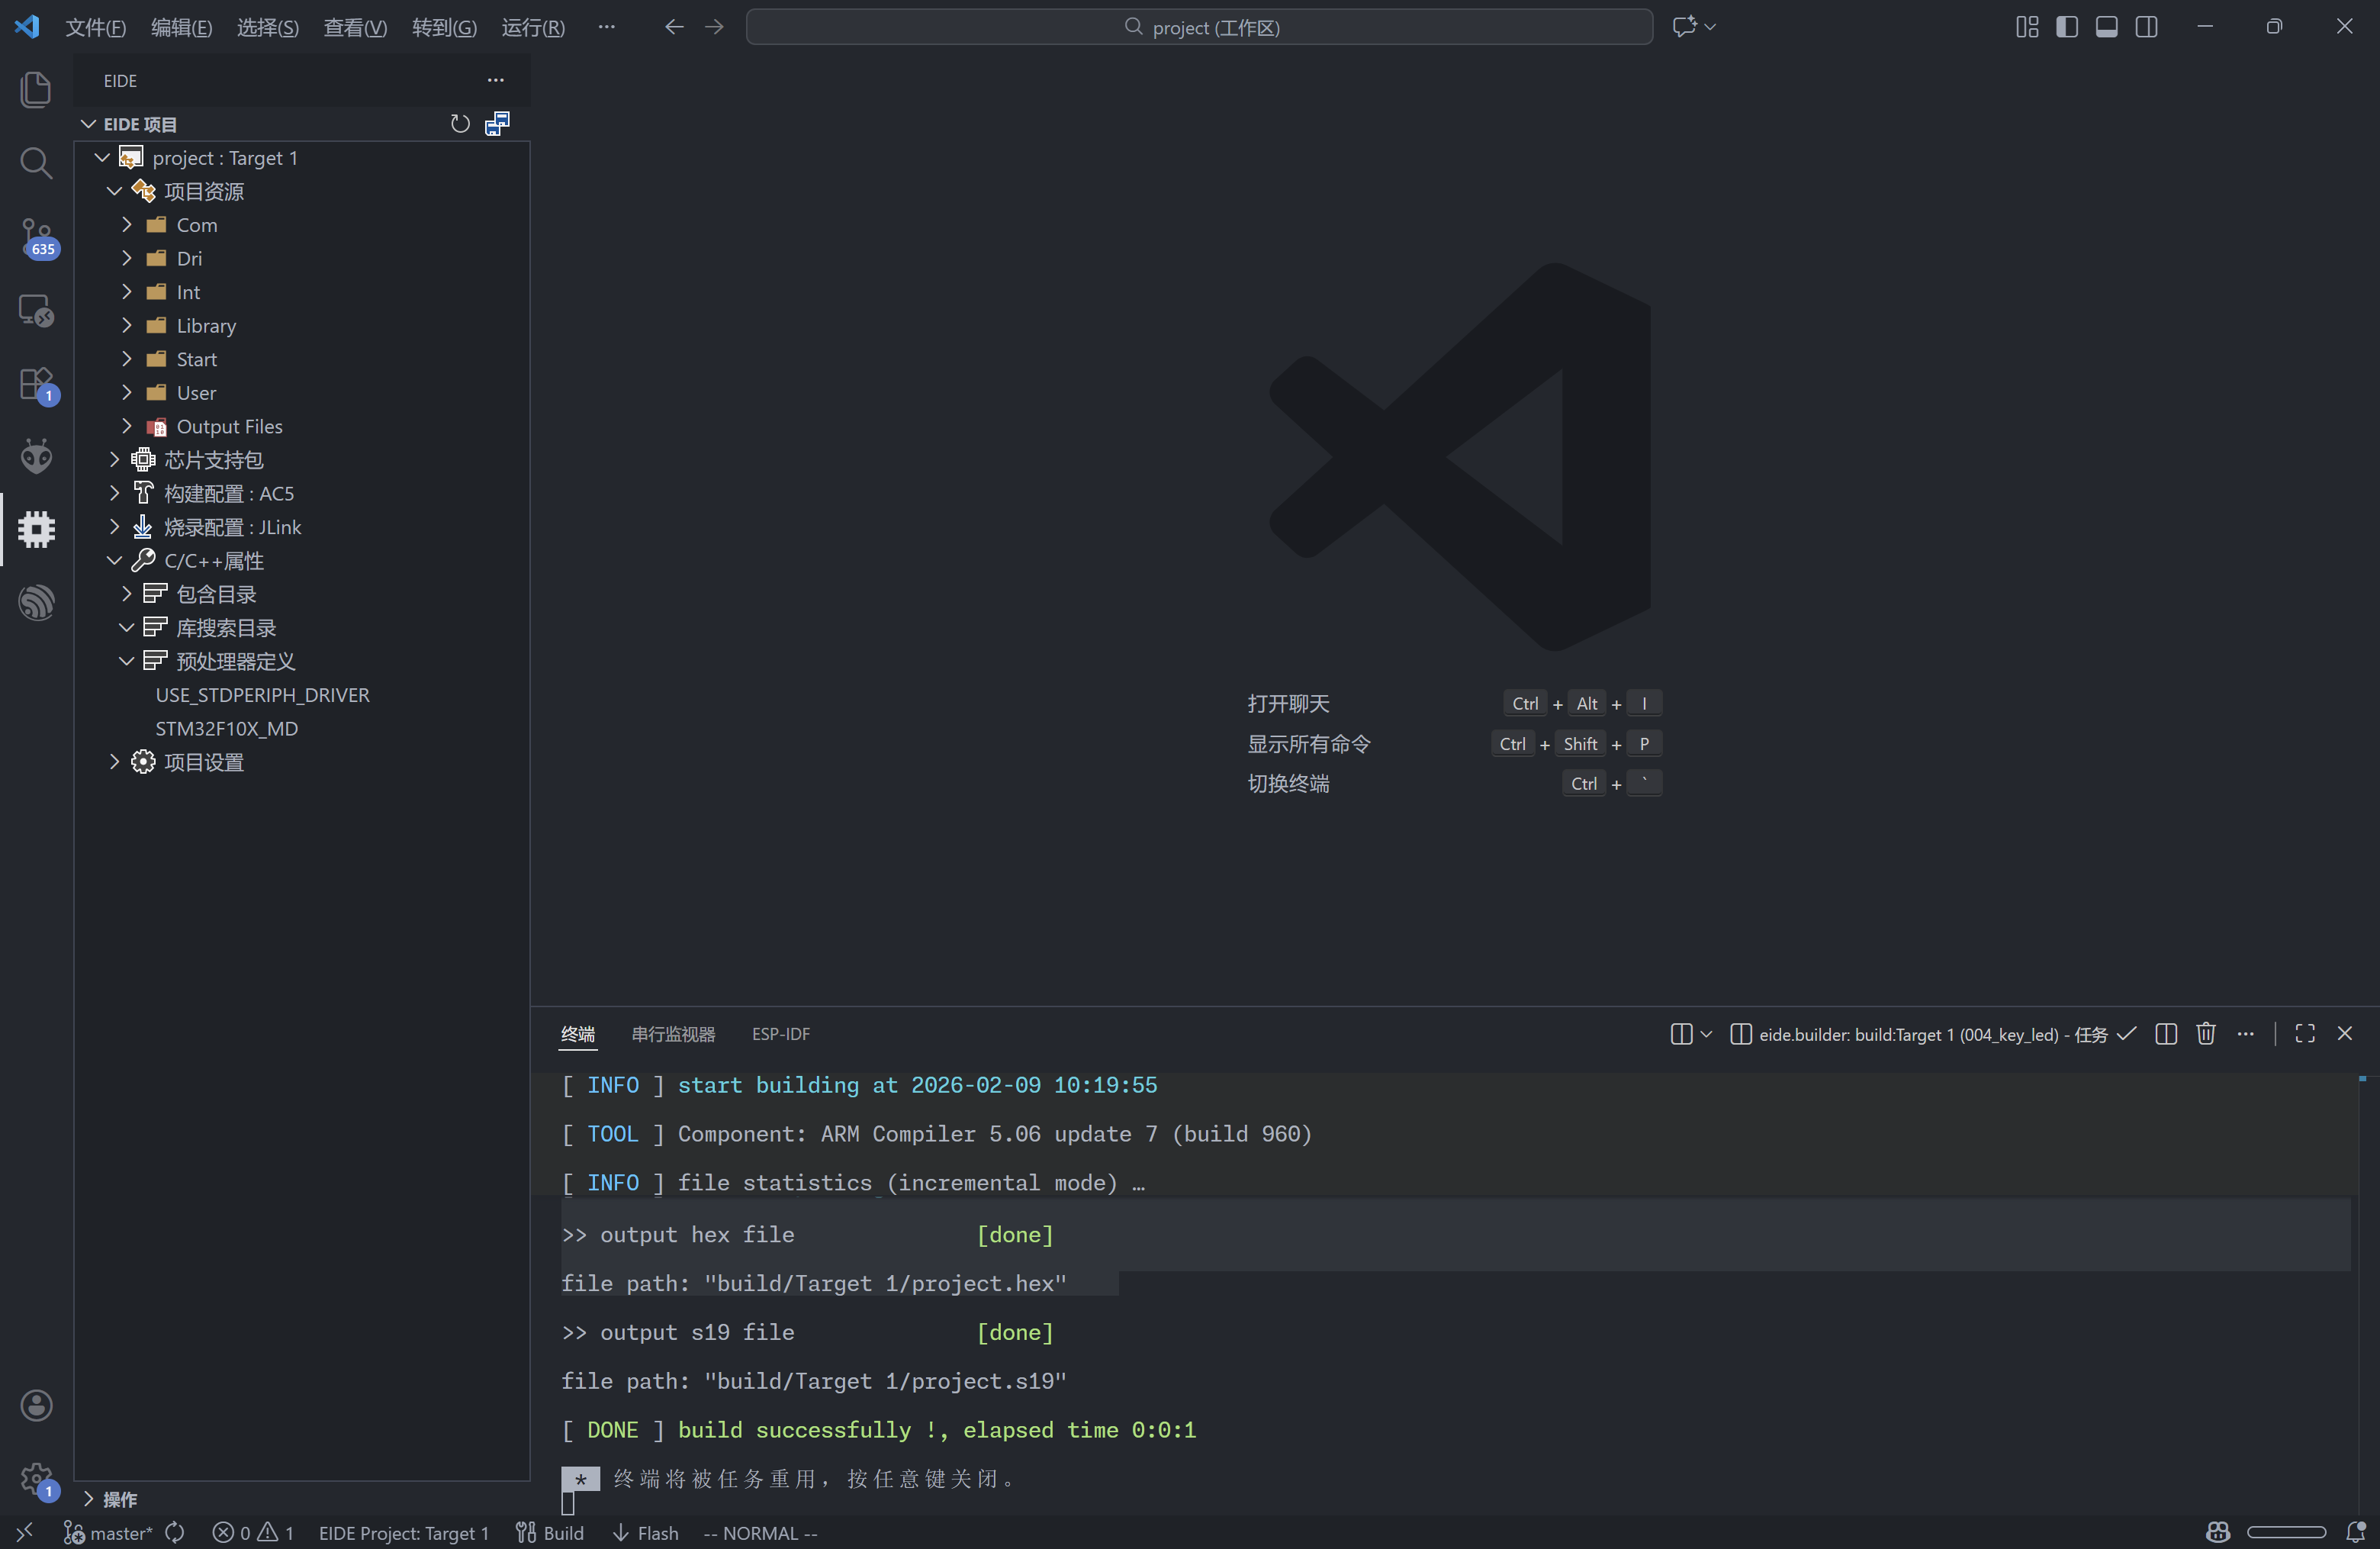2380x1549 pixels.
Task: Click the Flash download button in status bar
Action: click(x=645, y=1532)
